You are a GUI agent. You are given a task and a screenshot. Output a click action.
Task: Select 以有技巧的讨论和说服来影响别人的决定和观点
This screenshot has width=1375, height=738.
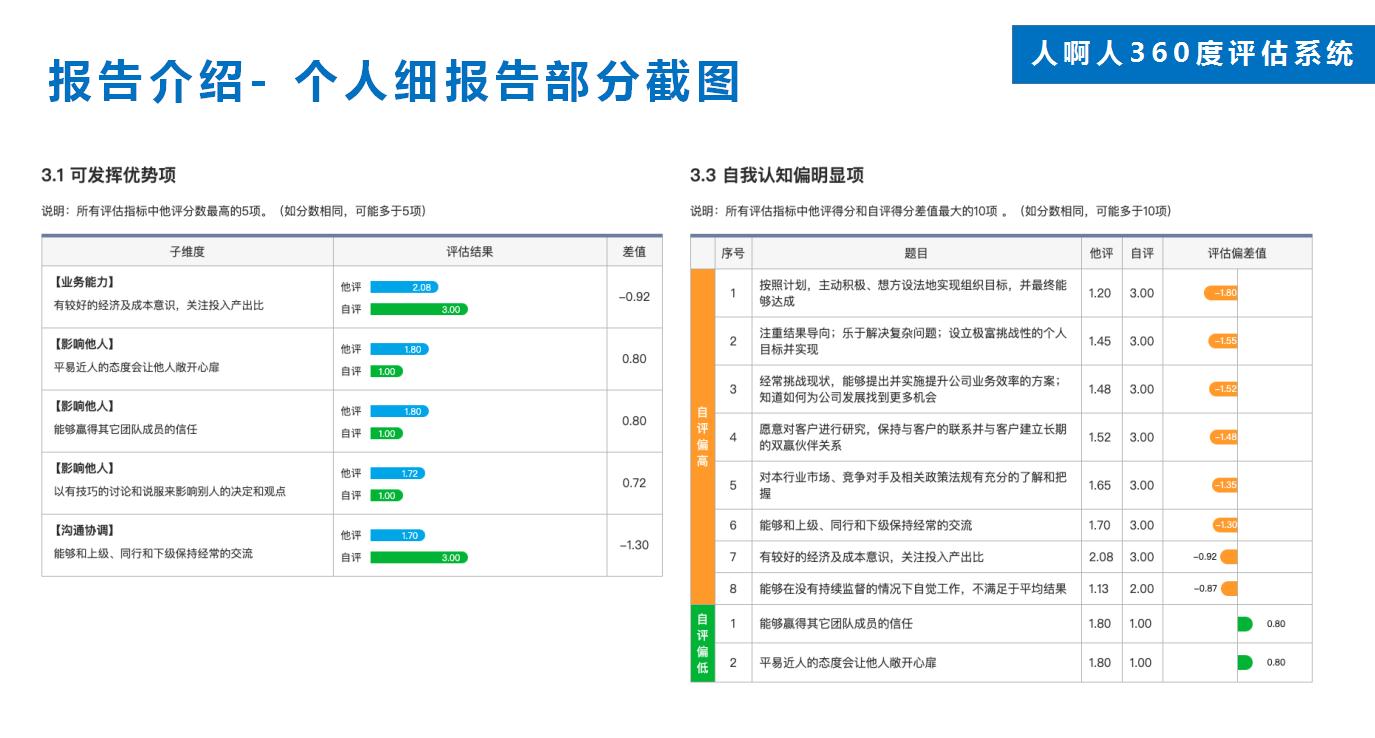170,491
